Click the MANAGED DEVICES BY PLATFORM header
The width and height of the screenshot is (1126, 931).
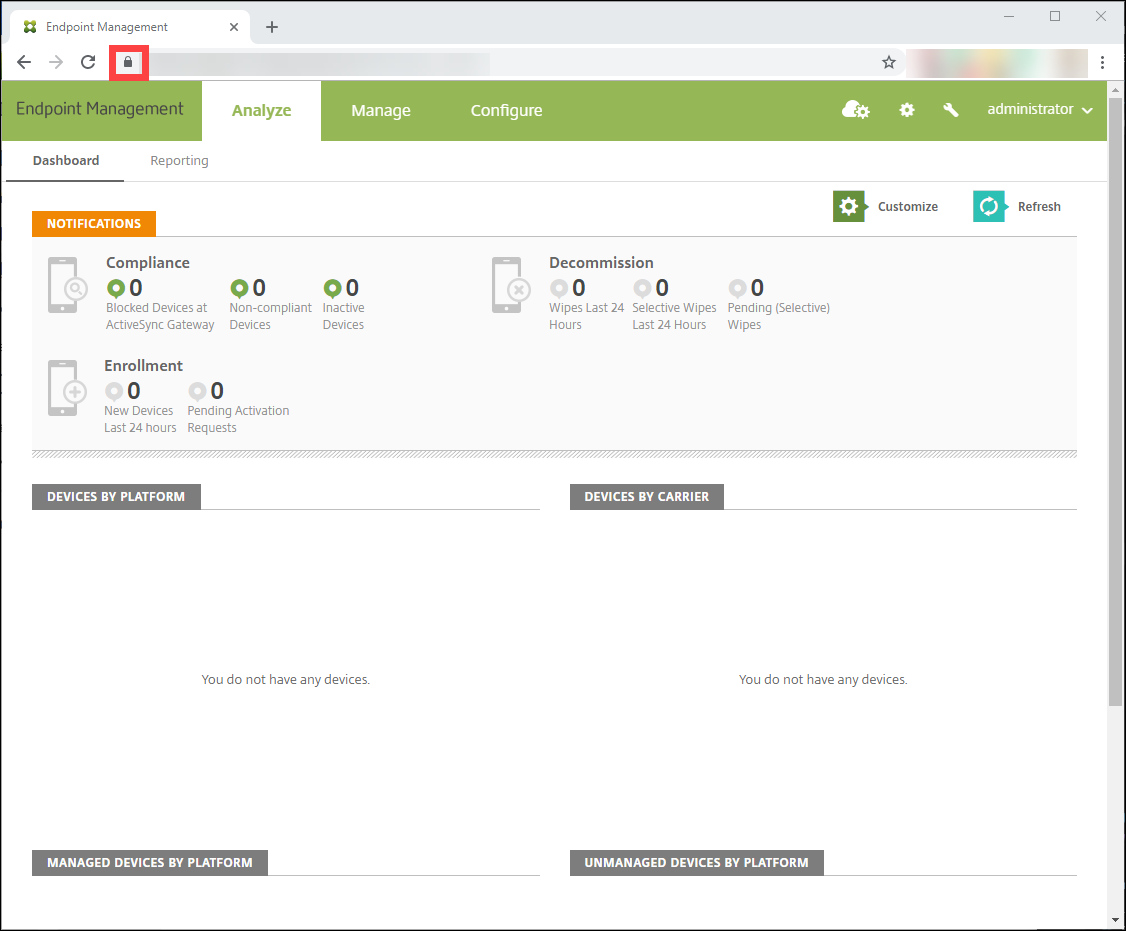coord(150,863)
